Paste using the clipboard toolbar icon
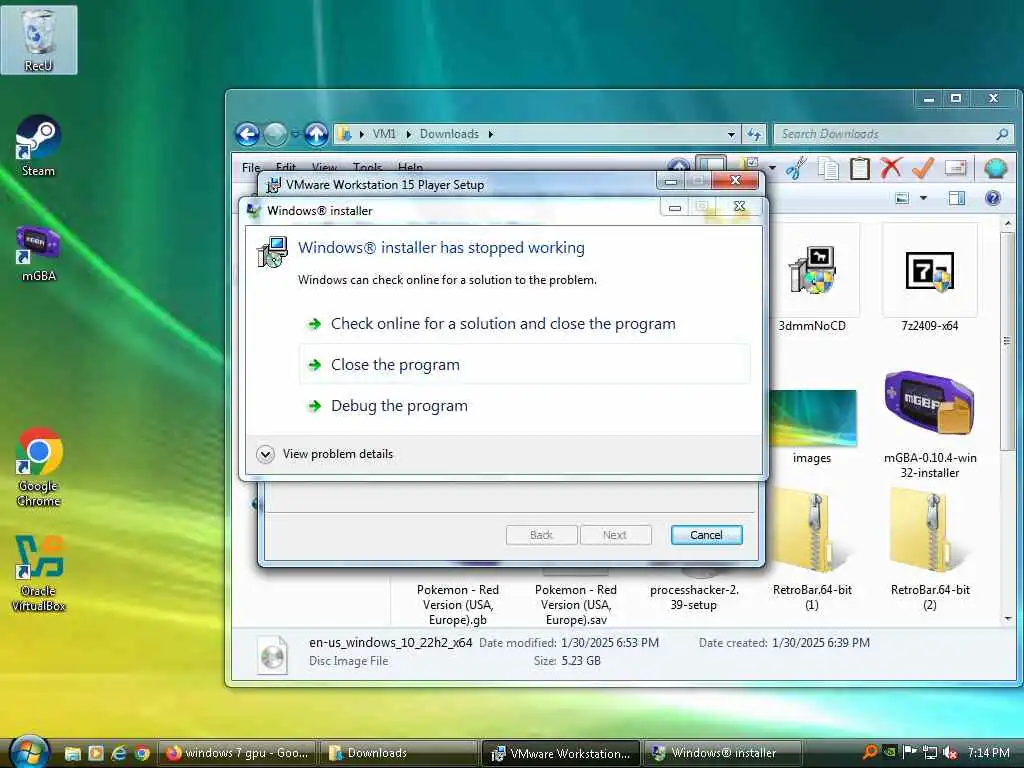 pyautogui.click(x=859, y=168)
